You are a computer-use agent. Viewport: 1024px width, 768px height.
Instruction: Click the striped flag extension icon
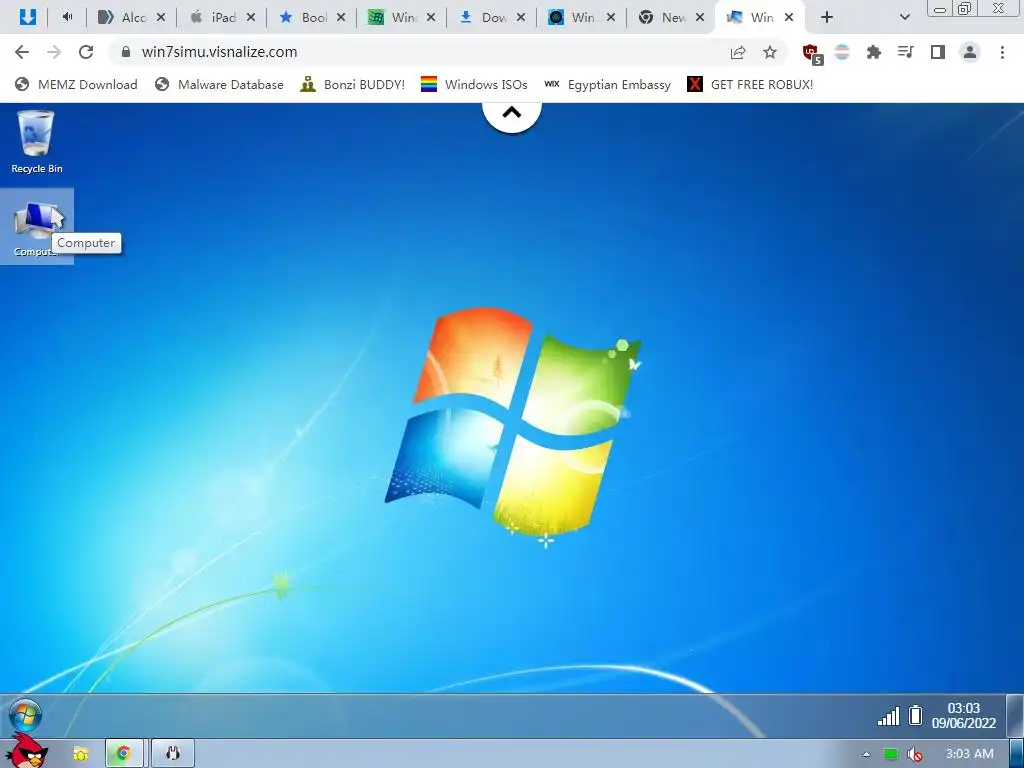[842, 52]
